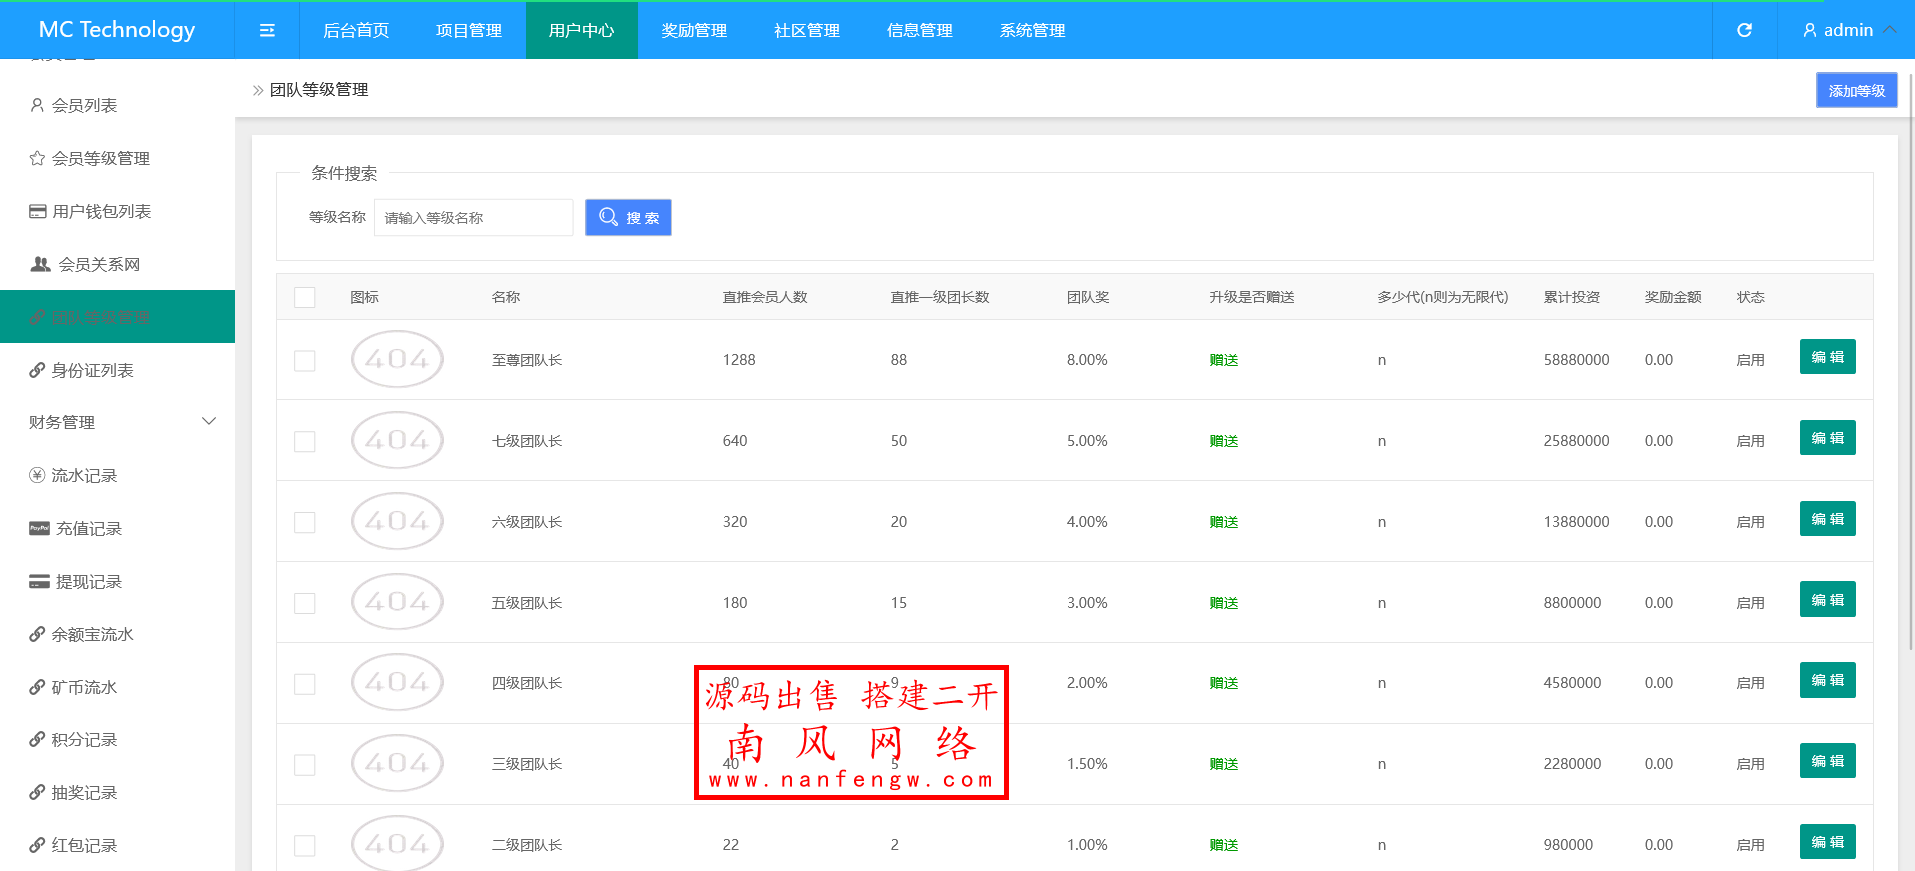This screenshot has width=1915, height=871.
Task: Toggle the sidebar collapse hamburger icon
Action: pos(267,30)
